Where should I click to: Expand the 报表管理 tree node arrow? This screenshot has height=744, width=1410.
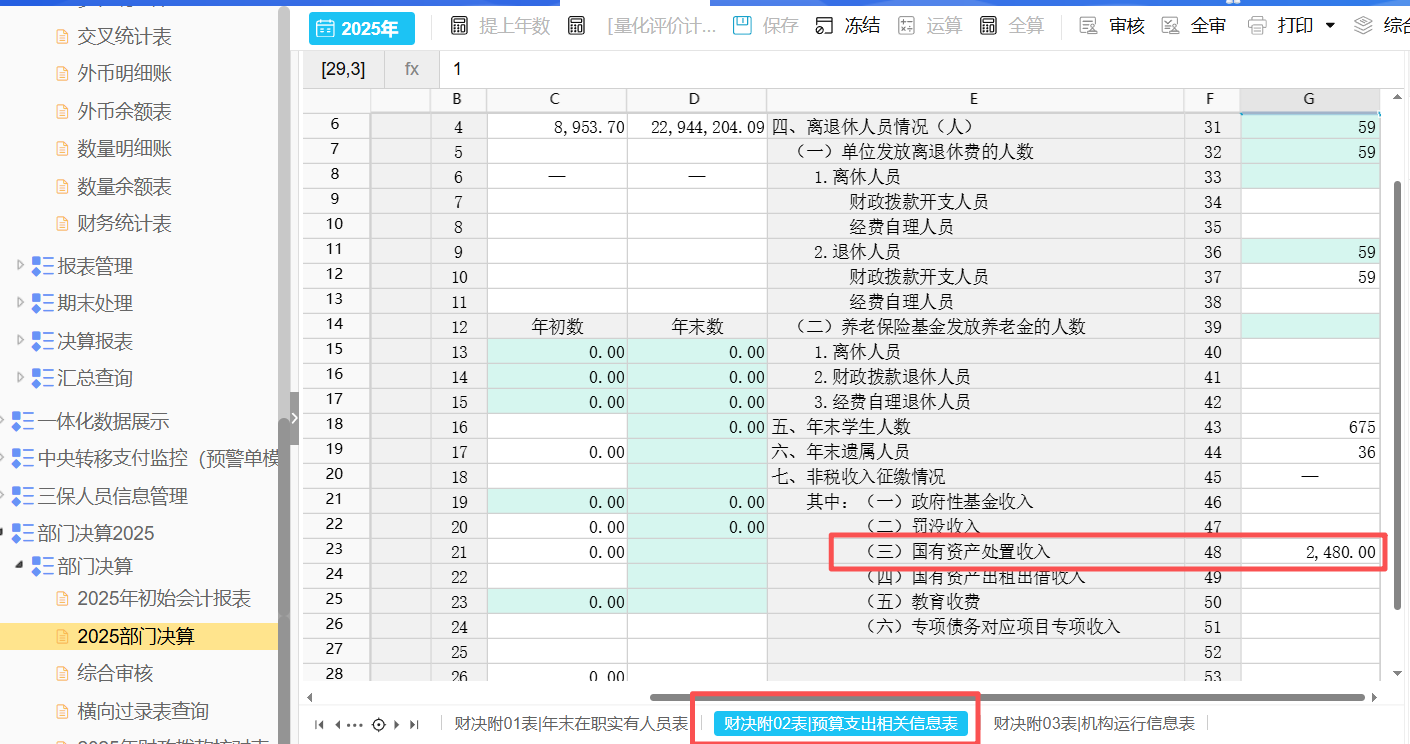[x=20, y=266]
